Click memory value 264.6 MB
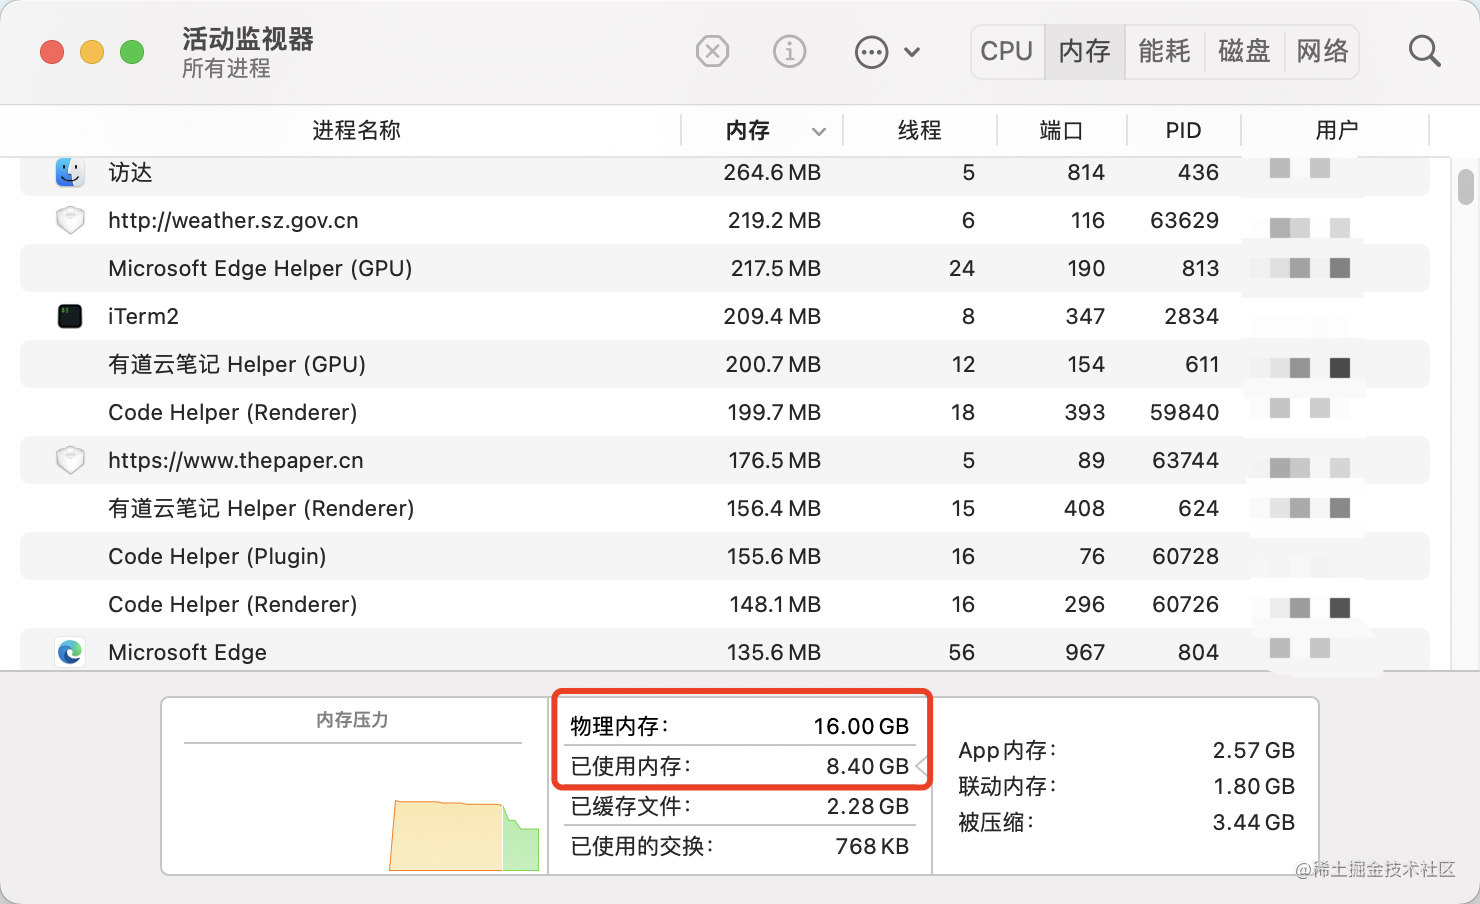Viewport: 1480px width, 904px height. tap(772, 172)
